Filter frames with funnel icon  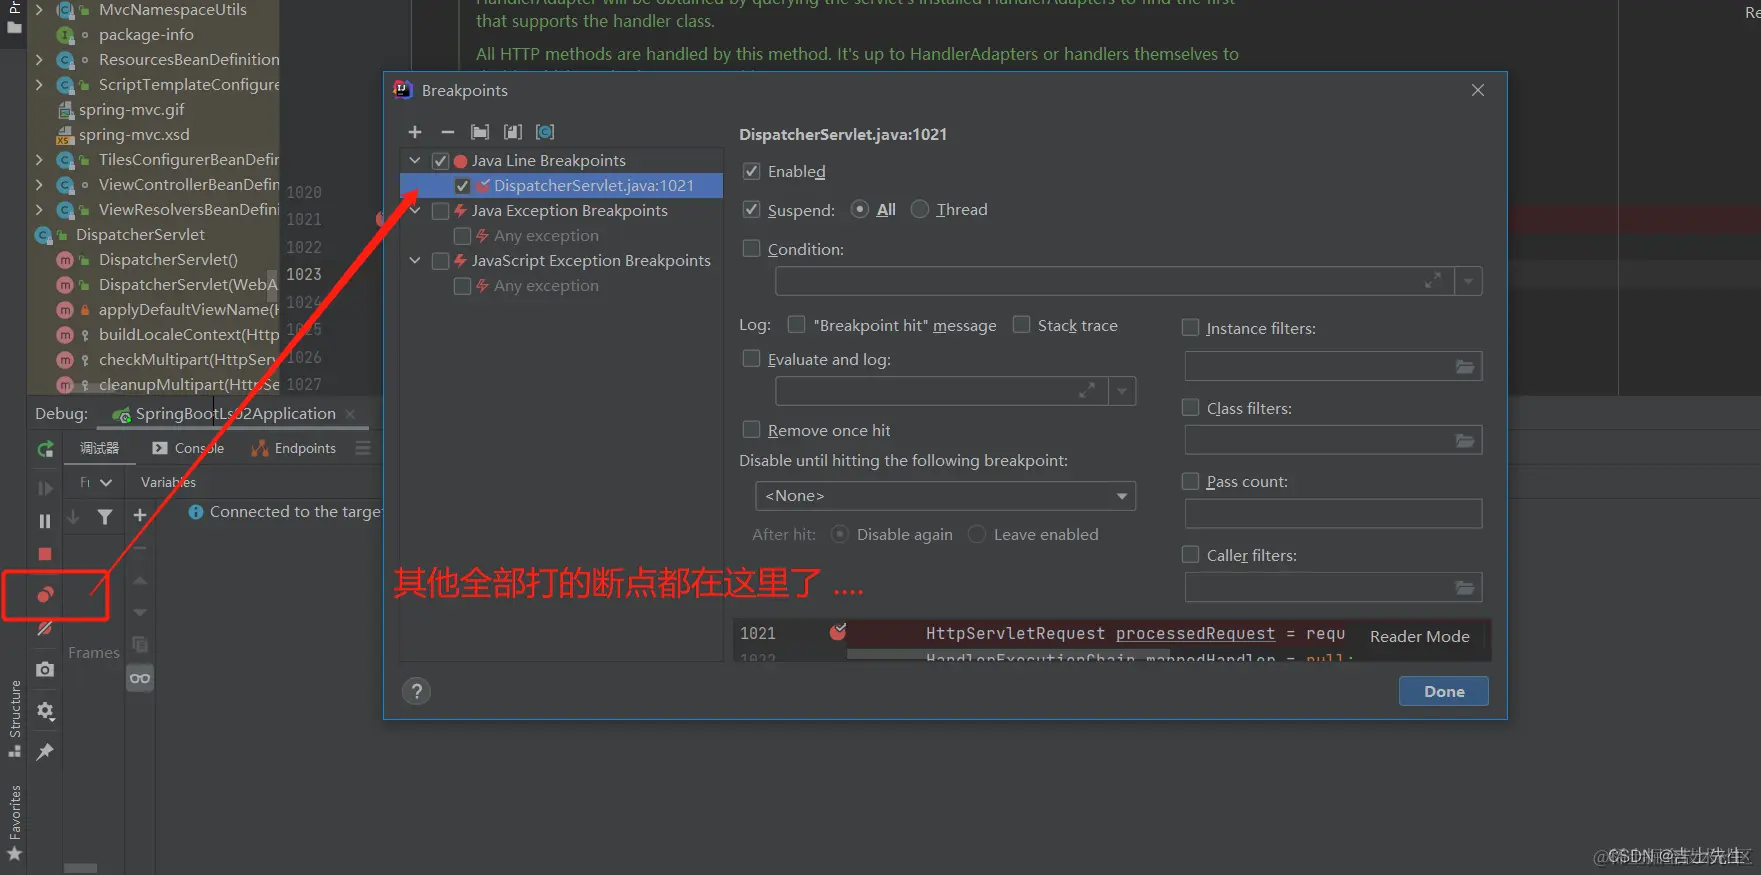[x=105, y=517]
